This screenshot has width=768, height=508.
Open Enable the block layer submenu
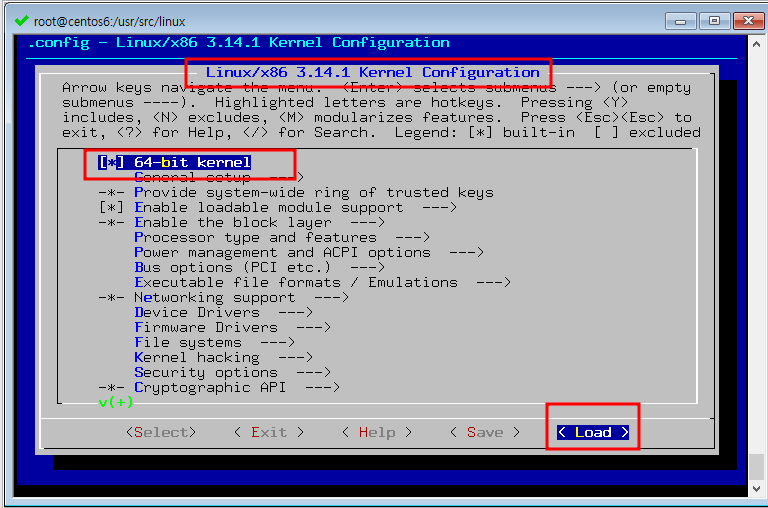pos(260,222)
